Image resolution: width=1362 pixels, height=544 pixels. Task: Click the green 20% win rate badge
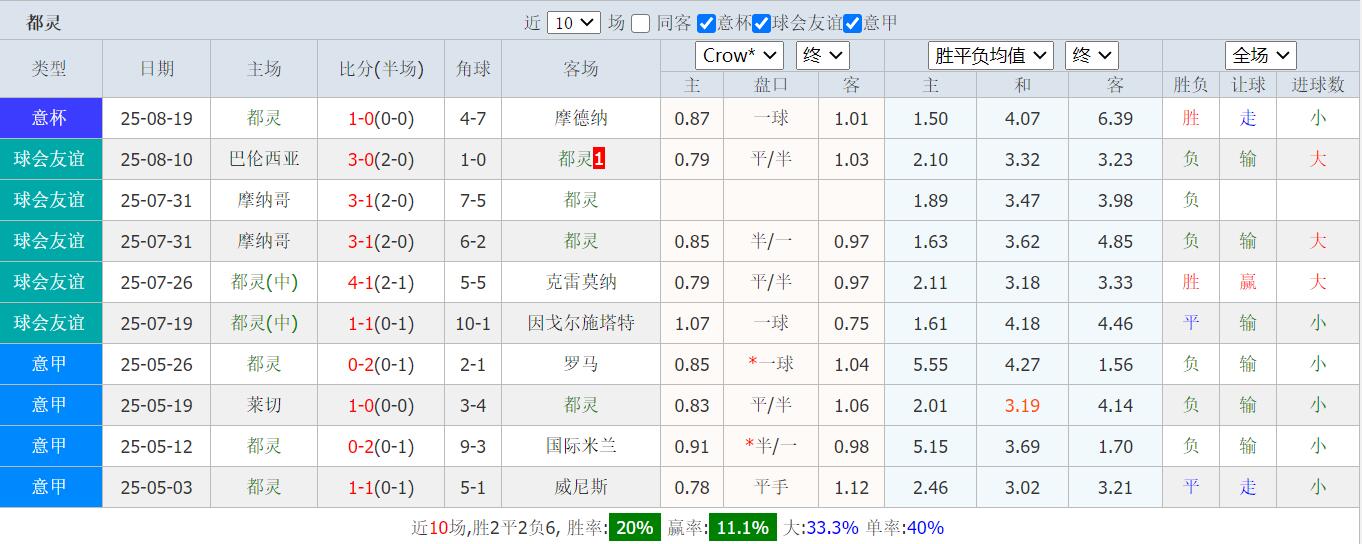pos(634,528)
